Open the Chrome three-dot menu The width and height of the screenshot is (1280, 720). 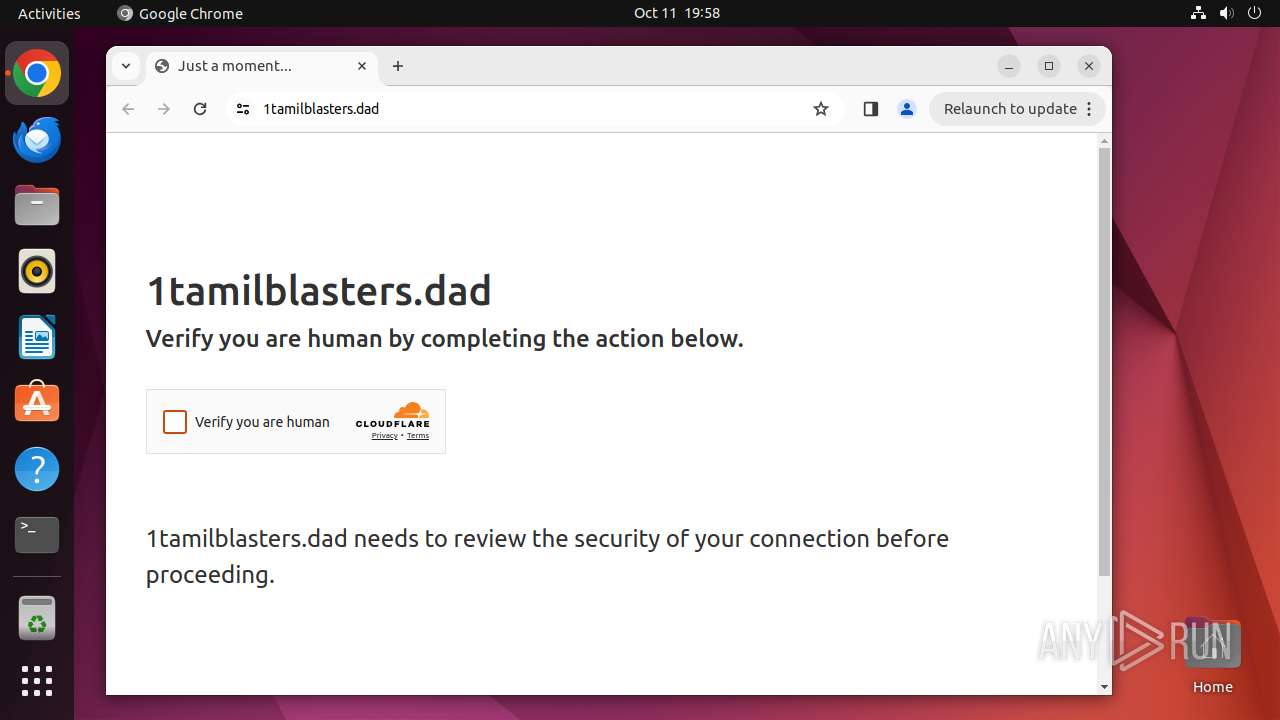(x=1090, y=109)
